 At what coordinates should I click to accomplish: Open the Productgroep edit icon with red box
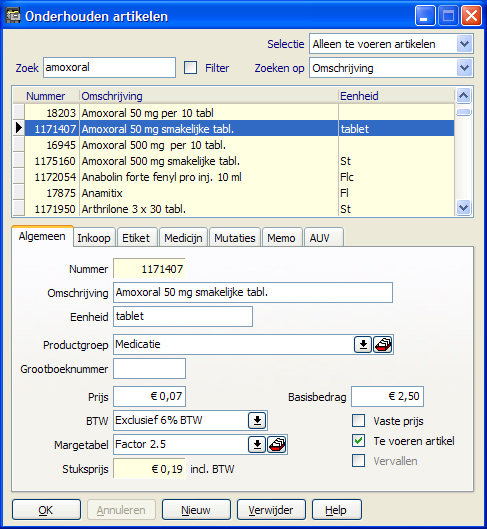pos(382,344)
